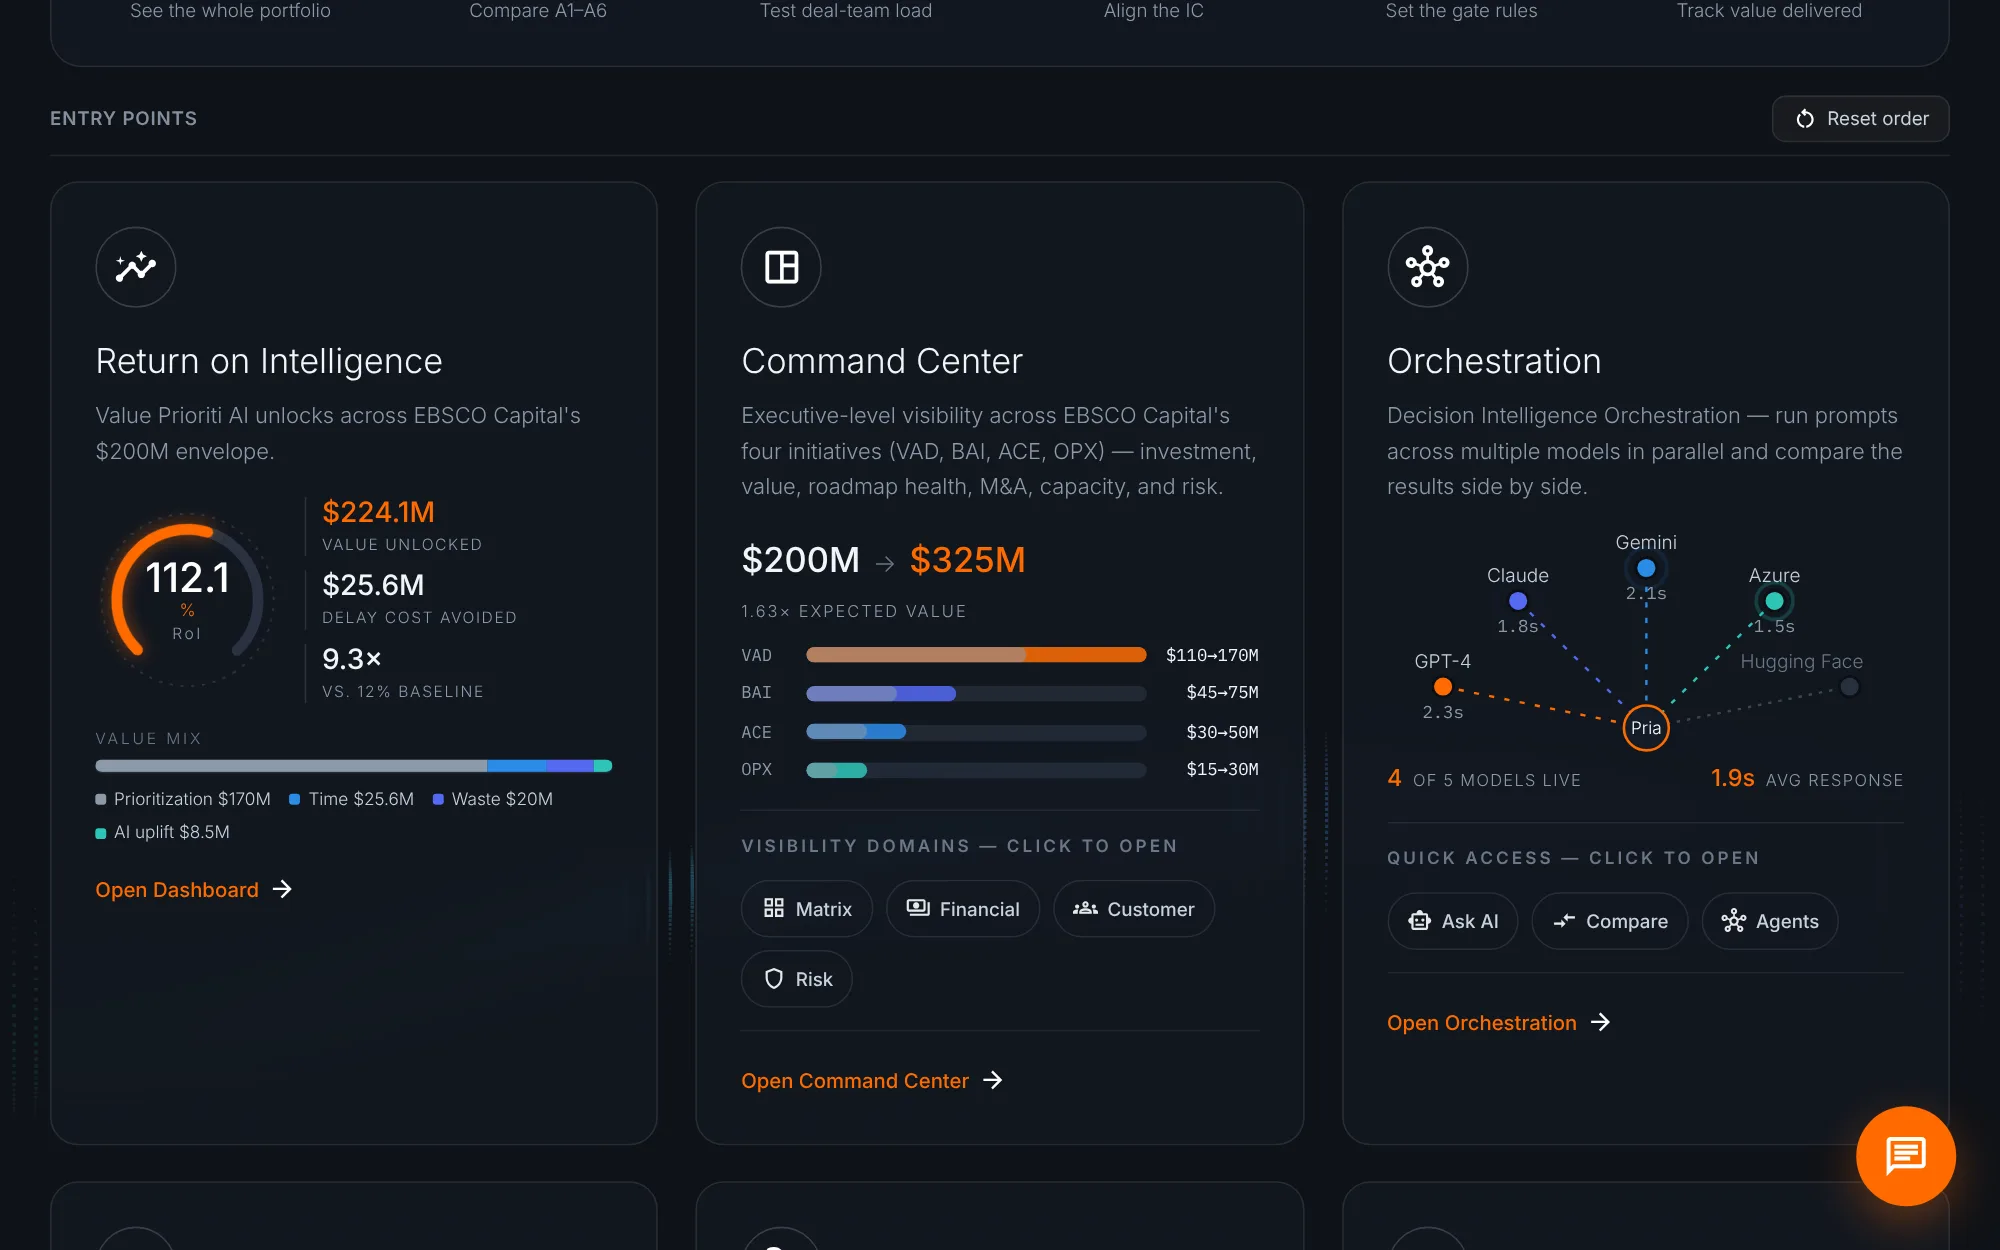
Task: Select 'Test deal-team load' step
Action: coord(846,11)
